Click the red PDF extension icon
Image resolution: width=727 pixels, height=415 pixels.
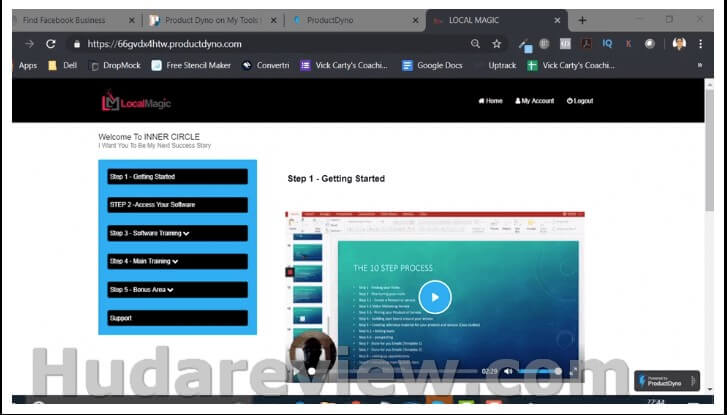(x=587, y=44)
